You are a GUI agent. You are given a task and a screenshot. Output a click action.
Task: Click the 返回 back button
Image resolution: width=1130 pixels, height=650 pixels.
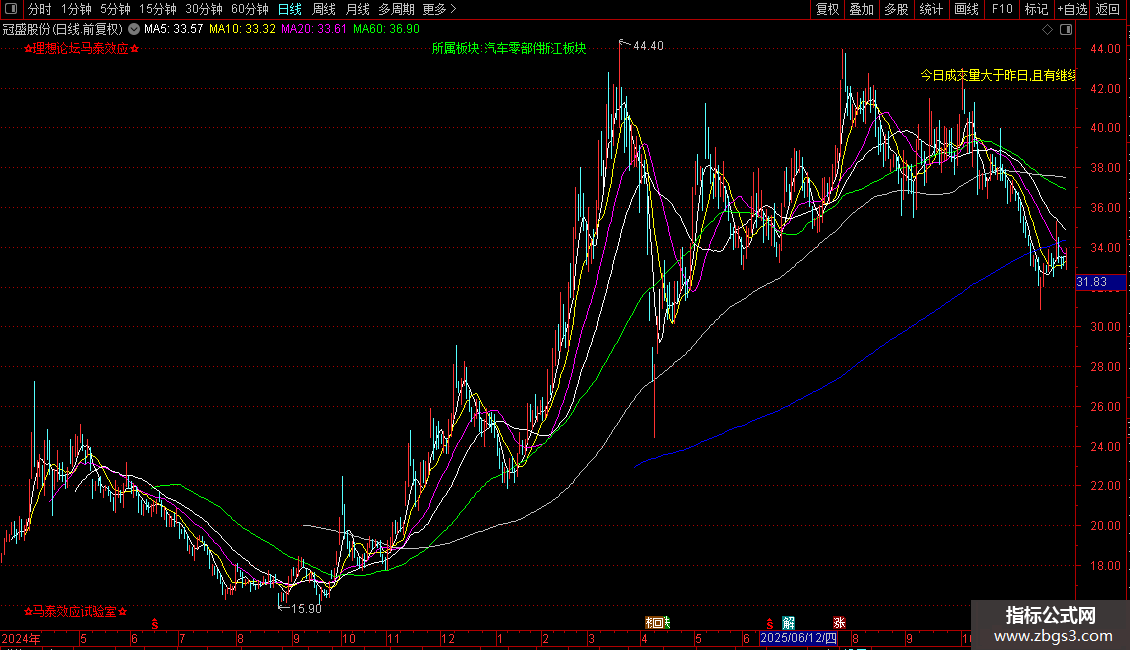coord(1108,10)
